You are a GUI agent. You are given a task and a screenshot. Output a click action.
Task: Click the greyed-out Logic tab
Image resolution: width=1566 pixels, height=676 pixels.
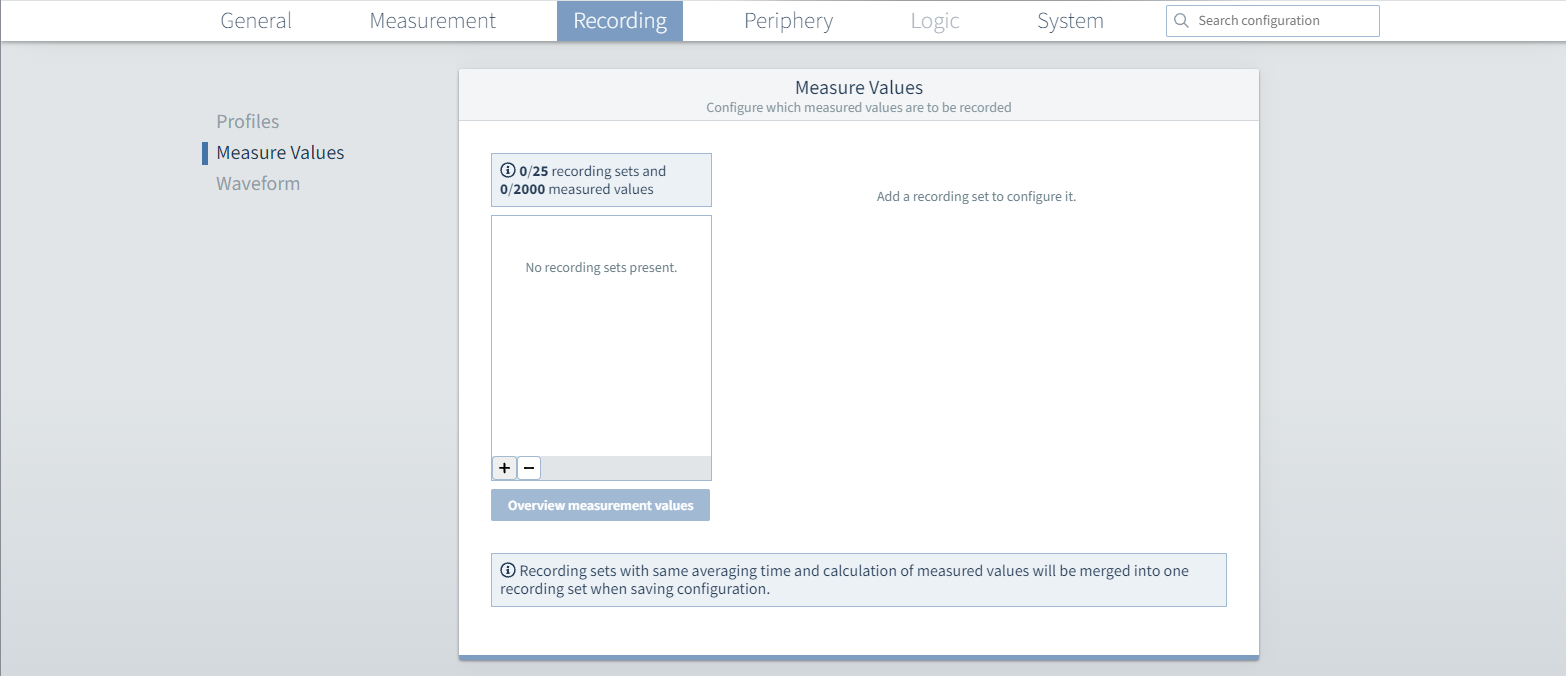coord(935,21)
